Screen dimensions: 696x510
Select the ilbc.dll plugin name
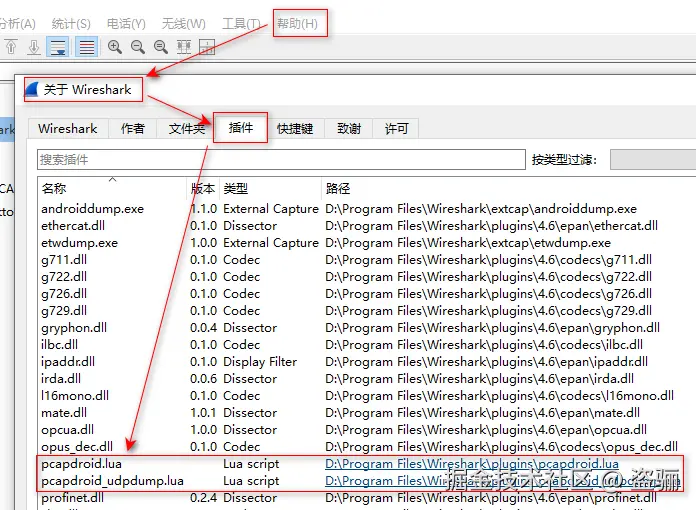click(x=59, y=344)
